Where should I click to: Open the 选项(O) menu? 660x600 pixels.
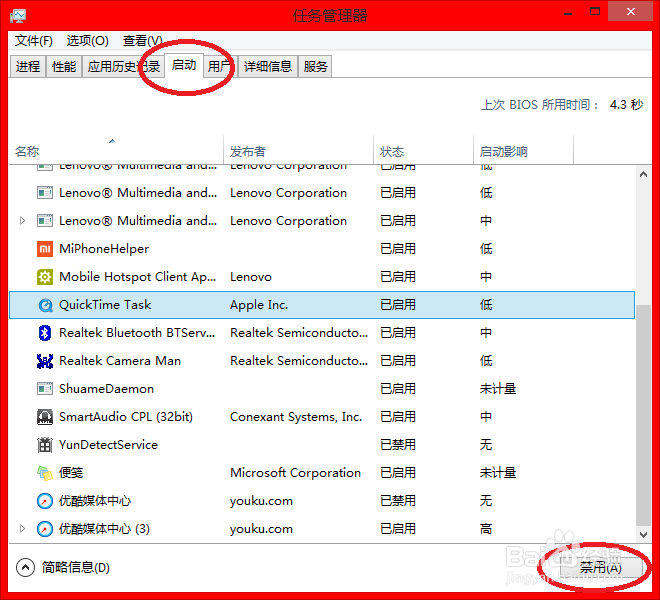click(88, 41)
